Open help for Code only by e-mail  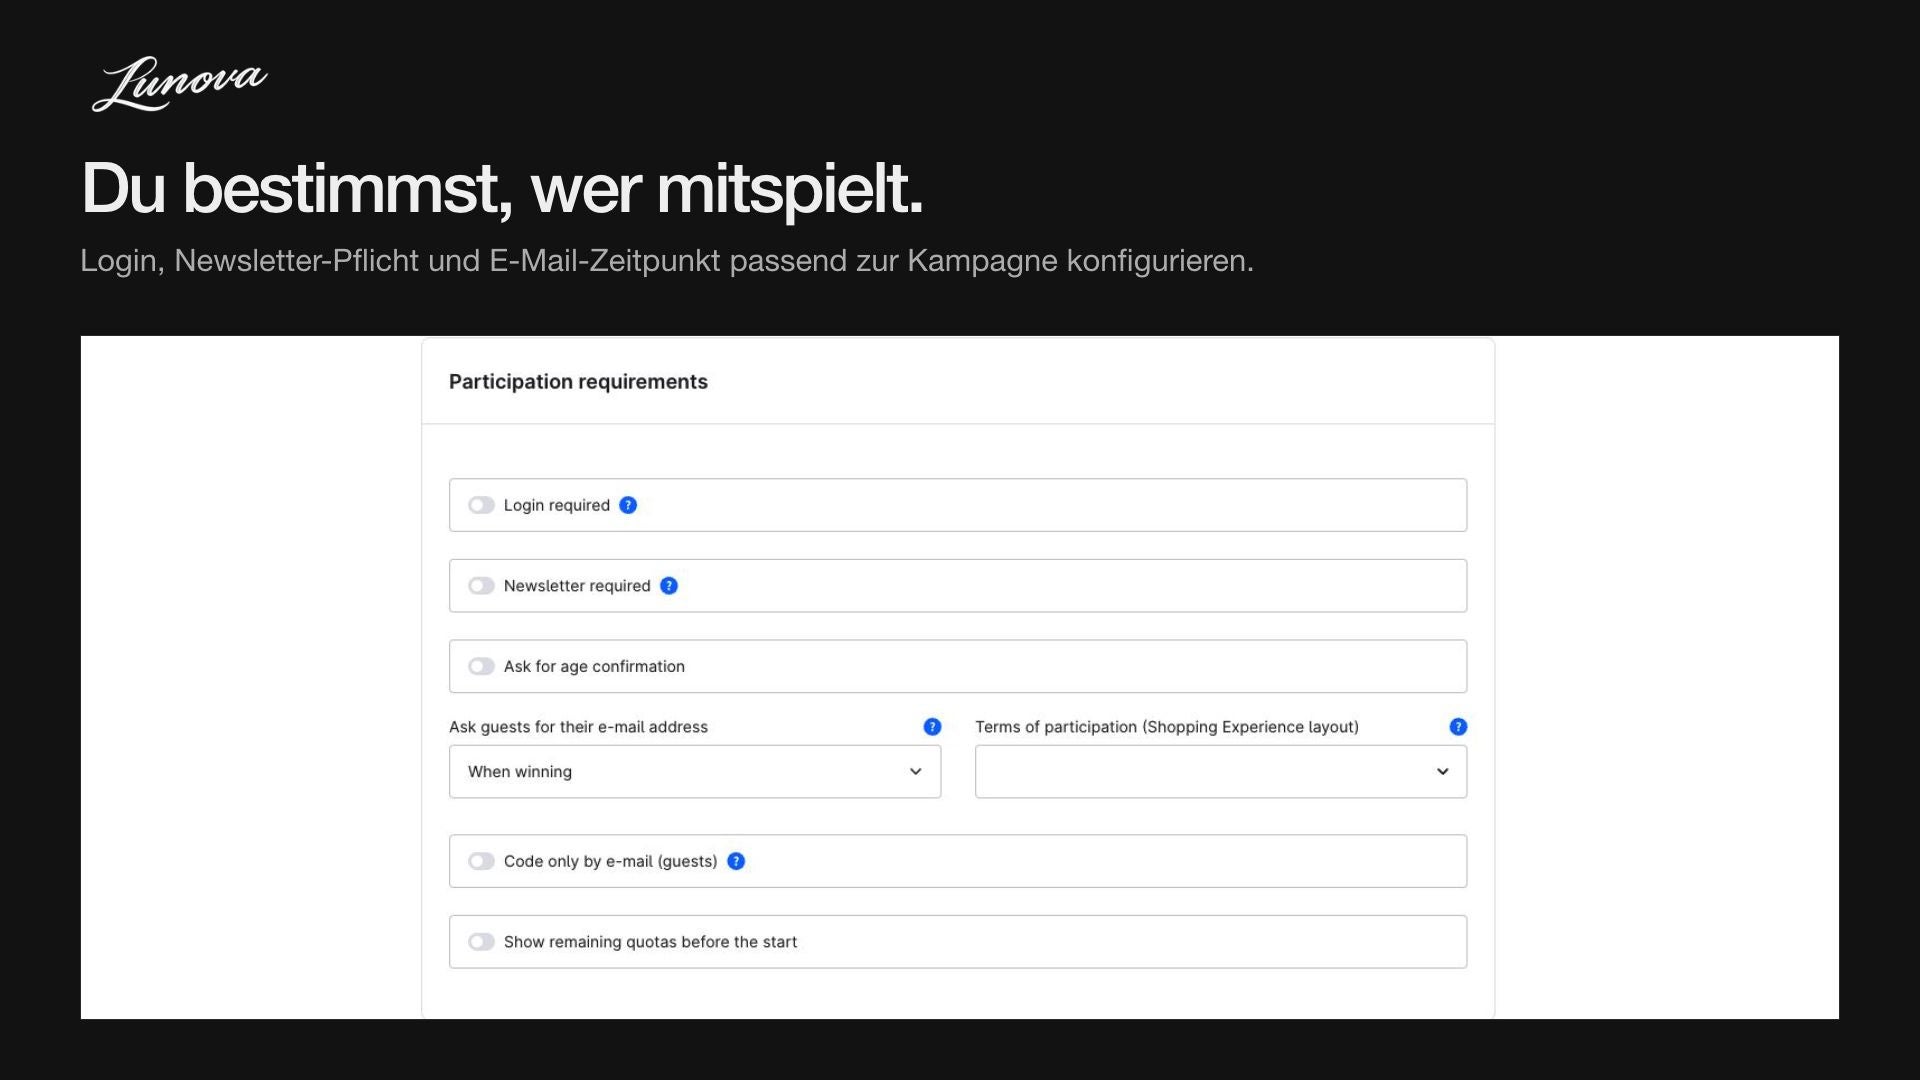point(736,861)
